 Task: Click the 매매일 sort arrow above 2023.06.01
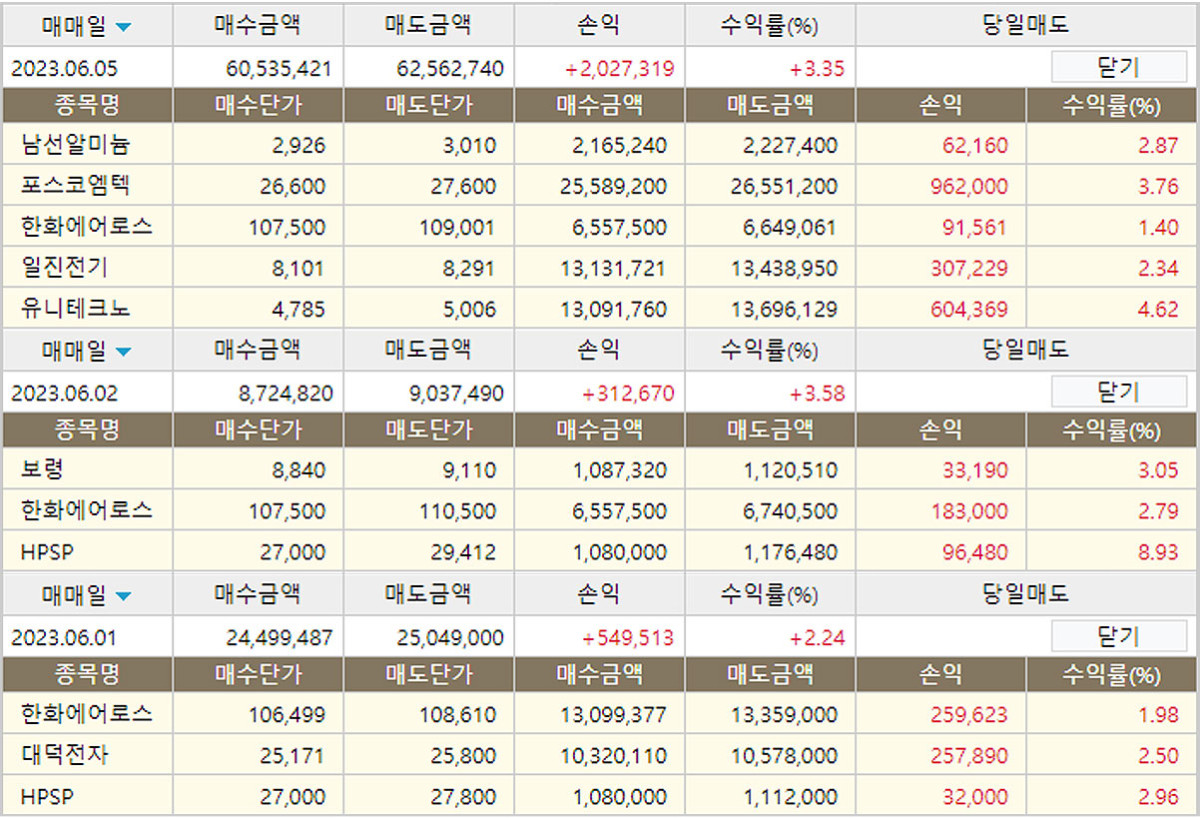[123, 597]
